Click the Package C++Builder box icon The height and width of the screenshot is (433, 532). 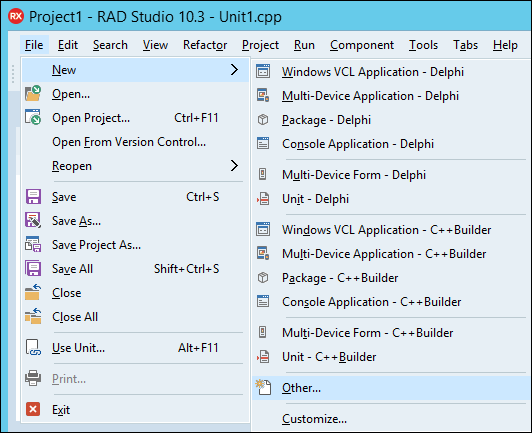pos(263,278)
